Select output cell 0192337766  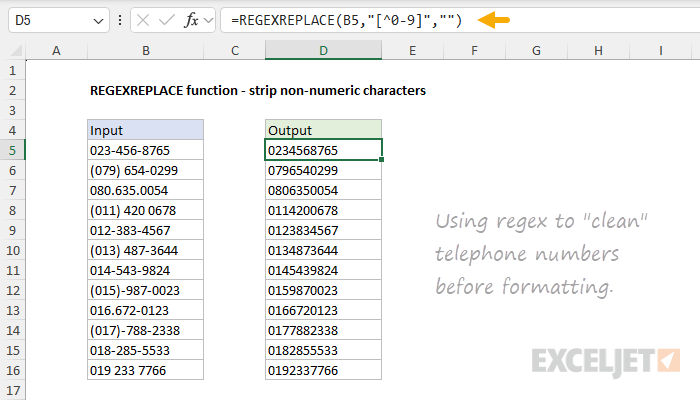coord(324,371)
